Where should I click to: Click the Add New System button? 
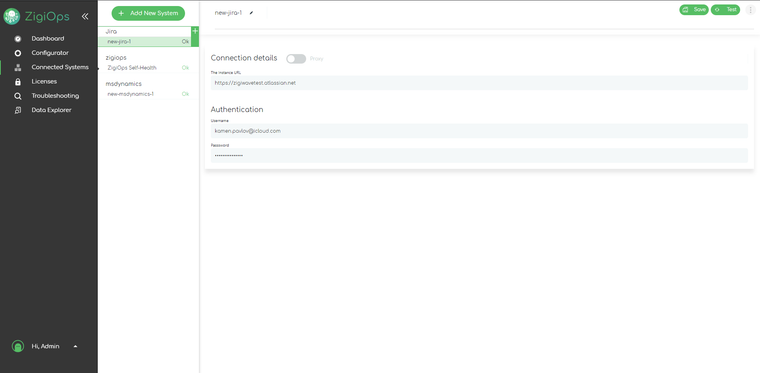pyautogui.click(x=148, y=14)
